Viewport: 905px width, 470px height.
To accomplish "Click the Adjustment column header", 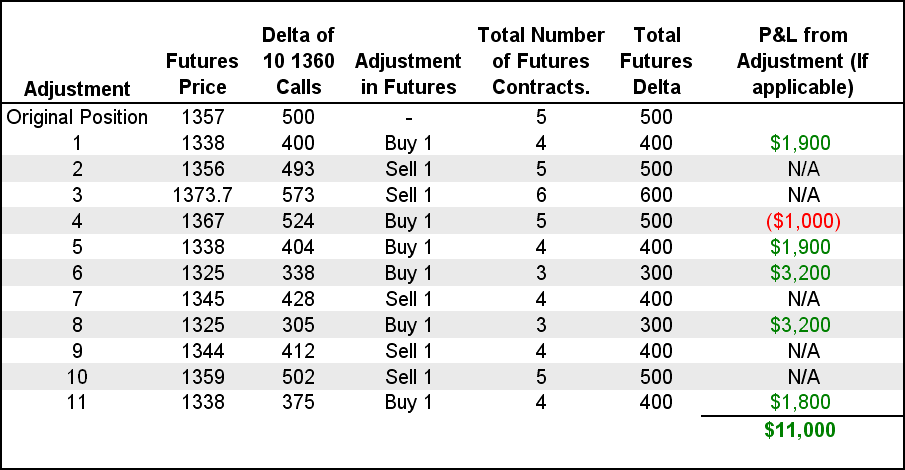I will [77, 89].
